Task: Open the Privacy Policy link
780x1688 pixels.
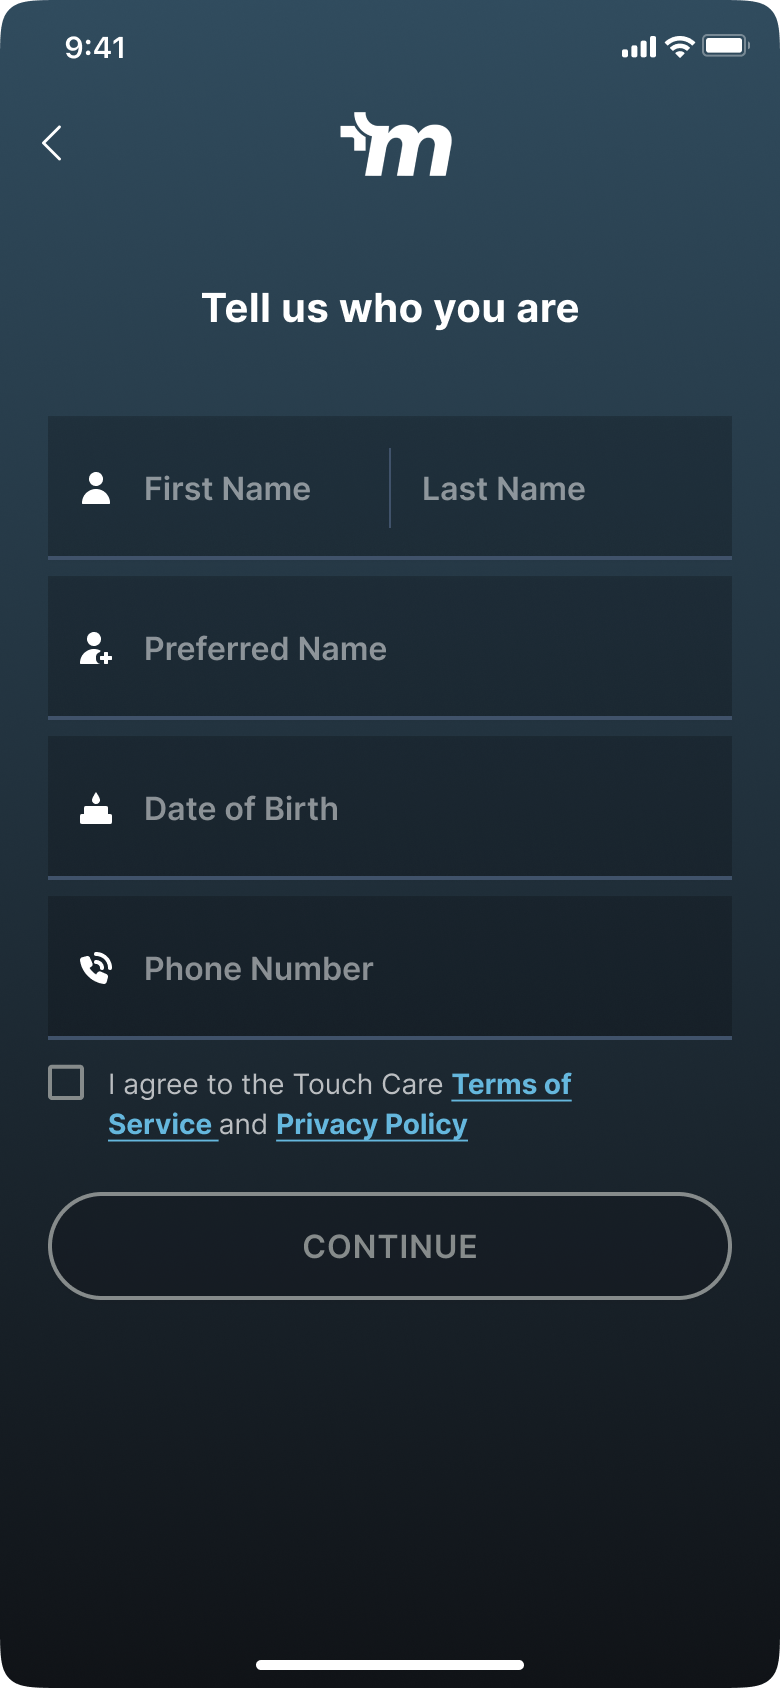Action: click(x=372, y=1125)
